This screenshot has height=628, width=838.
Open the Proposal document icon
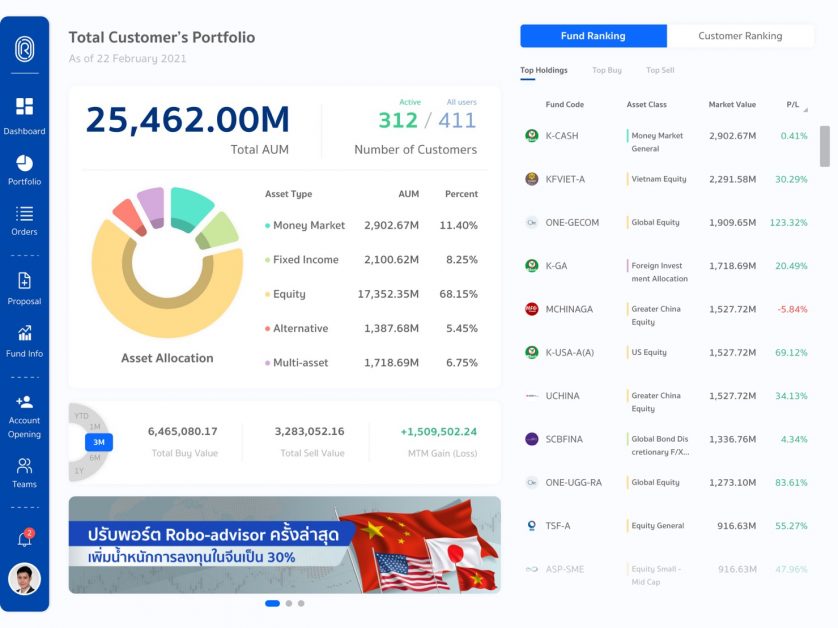24,281
